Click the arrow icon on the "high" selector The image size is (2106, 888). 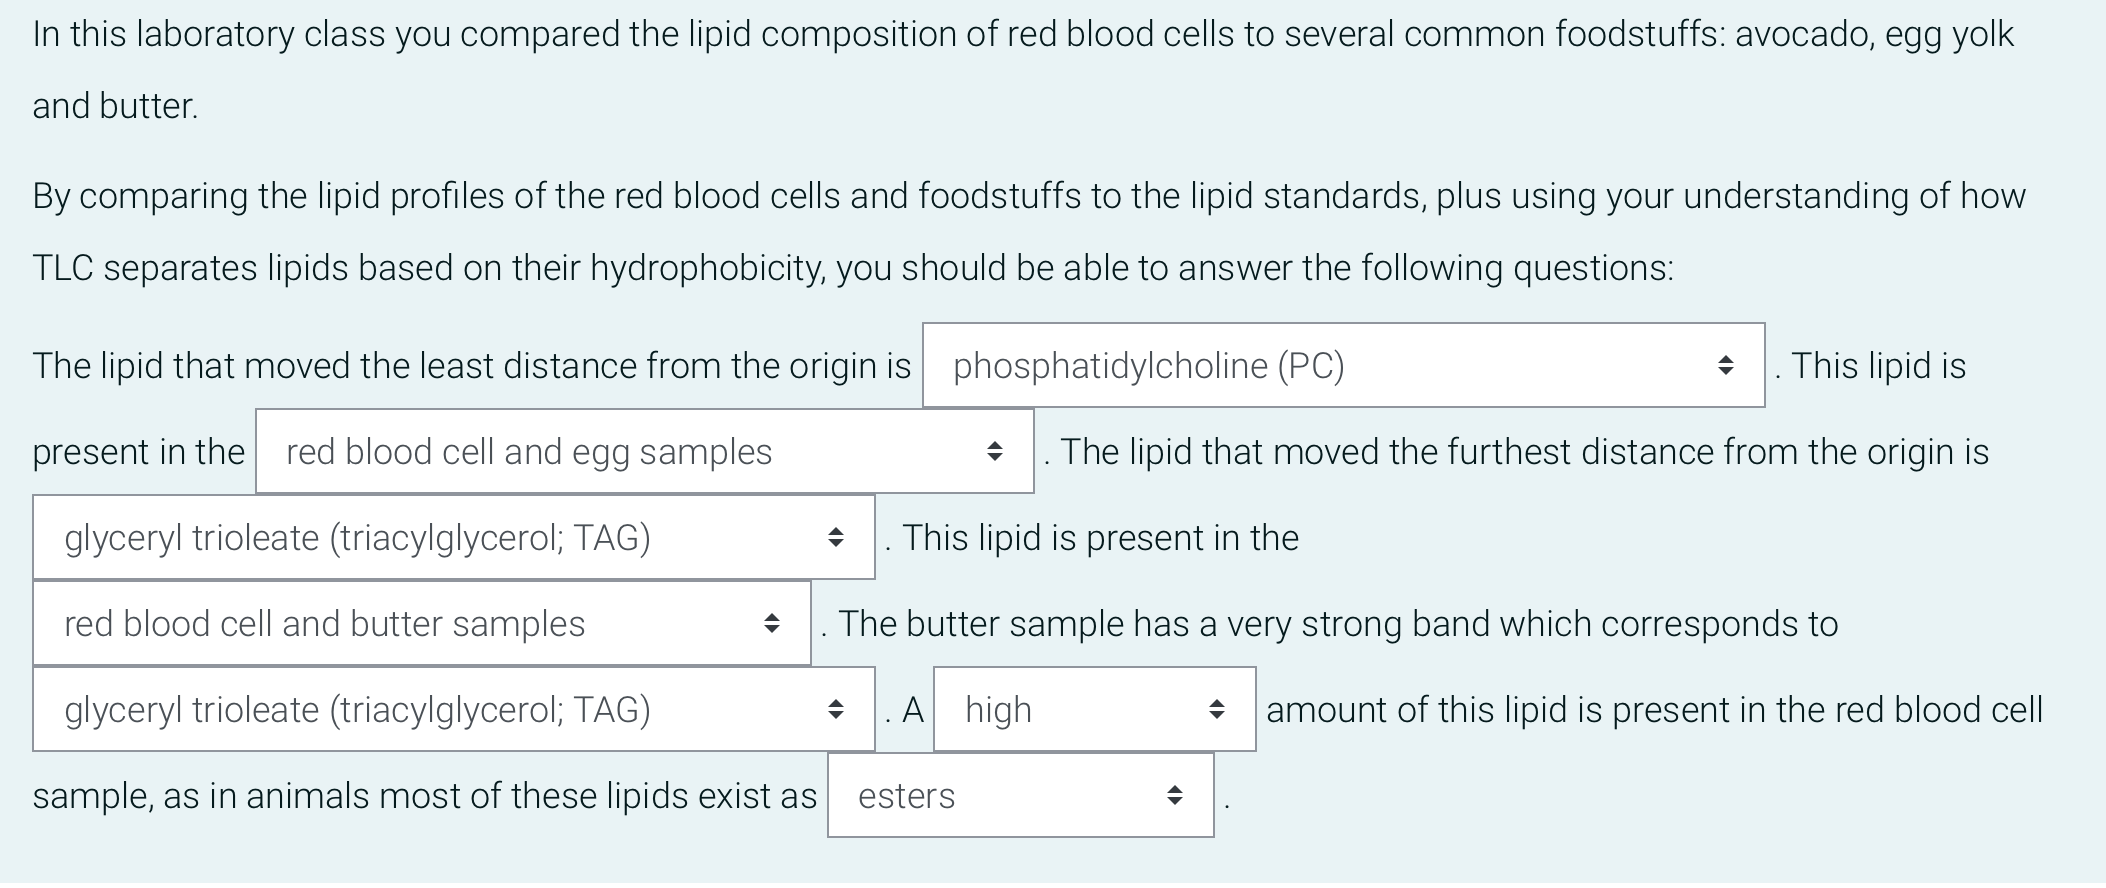click(x=1216, y=710)
